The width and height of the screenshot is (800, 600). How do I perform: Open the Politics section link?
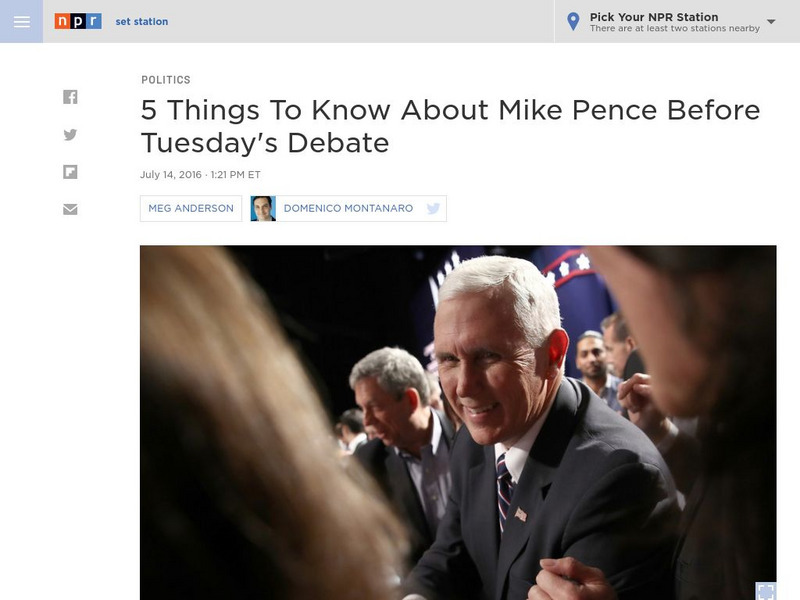(x=166, y=80)
